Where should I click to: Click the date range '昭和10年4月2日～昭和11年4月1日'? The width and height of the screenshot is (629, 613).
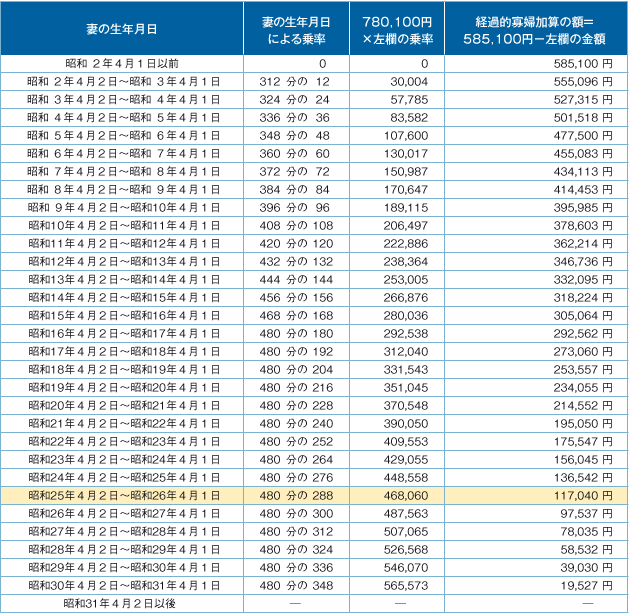(x=124, y=226)
